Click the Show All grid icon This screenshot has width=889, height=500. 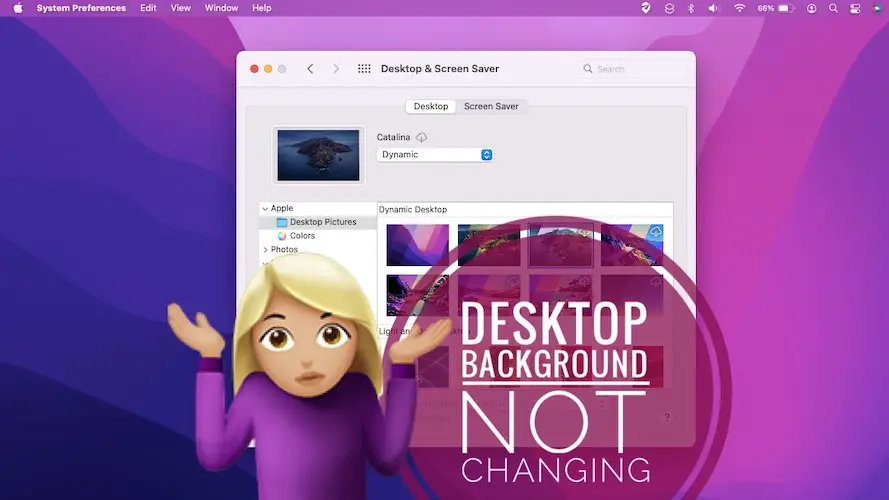364,69
